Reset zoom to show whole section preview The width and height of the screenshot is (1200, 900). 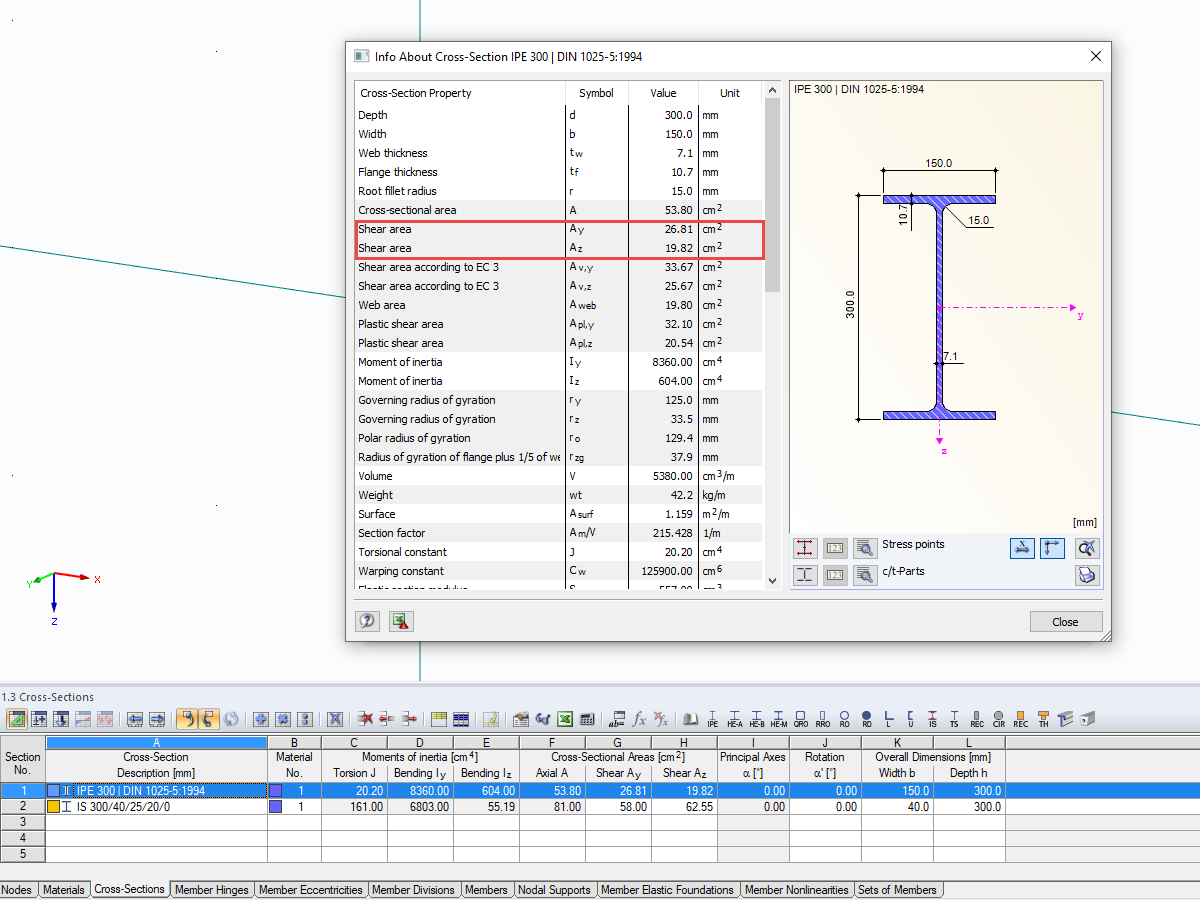click(x=1087, y=547)
